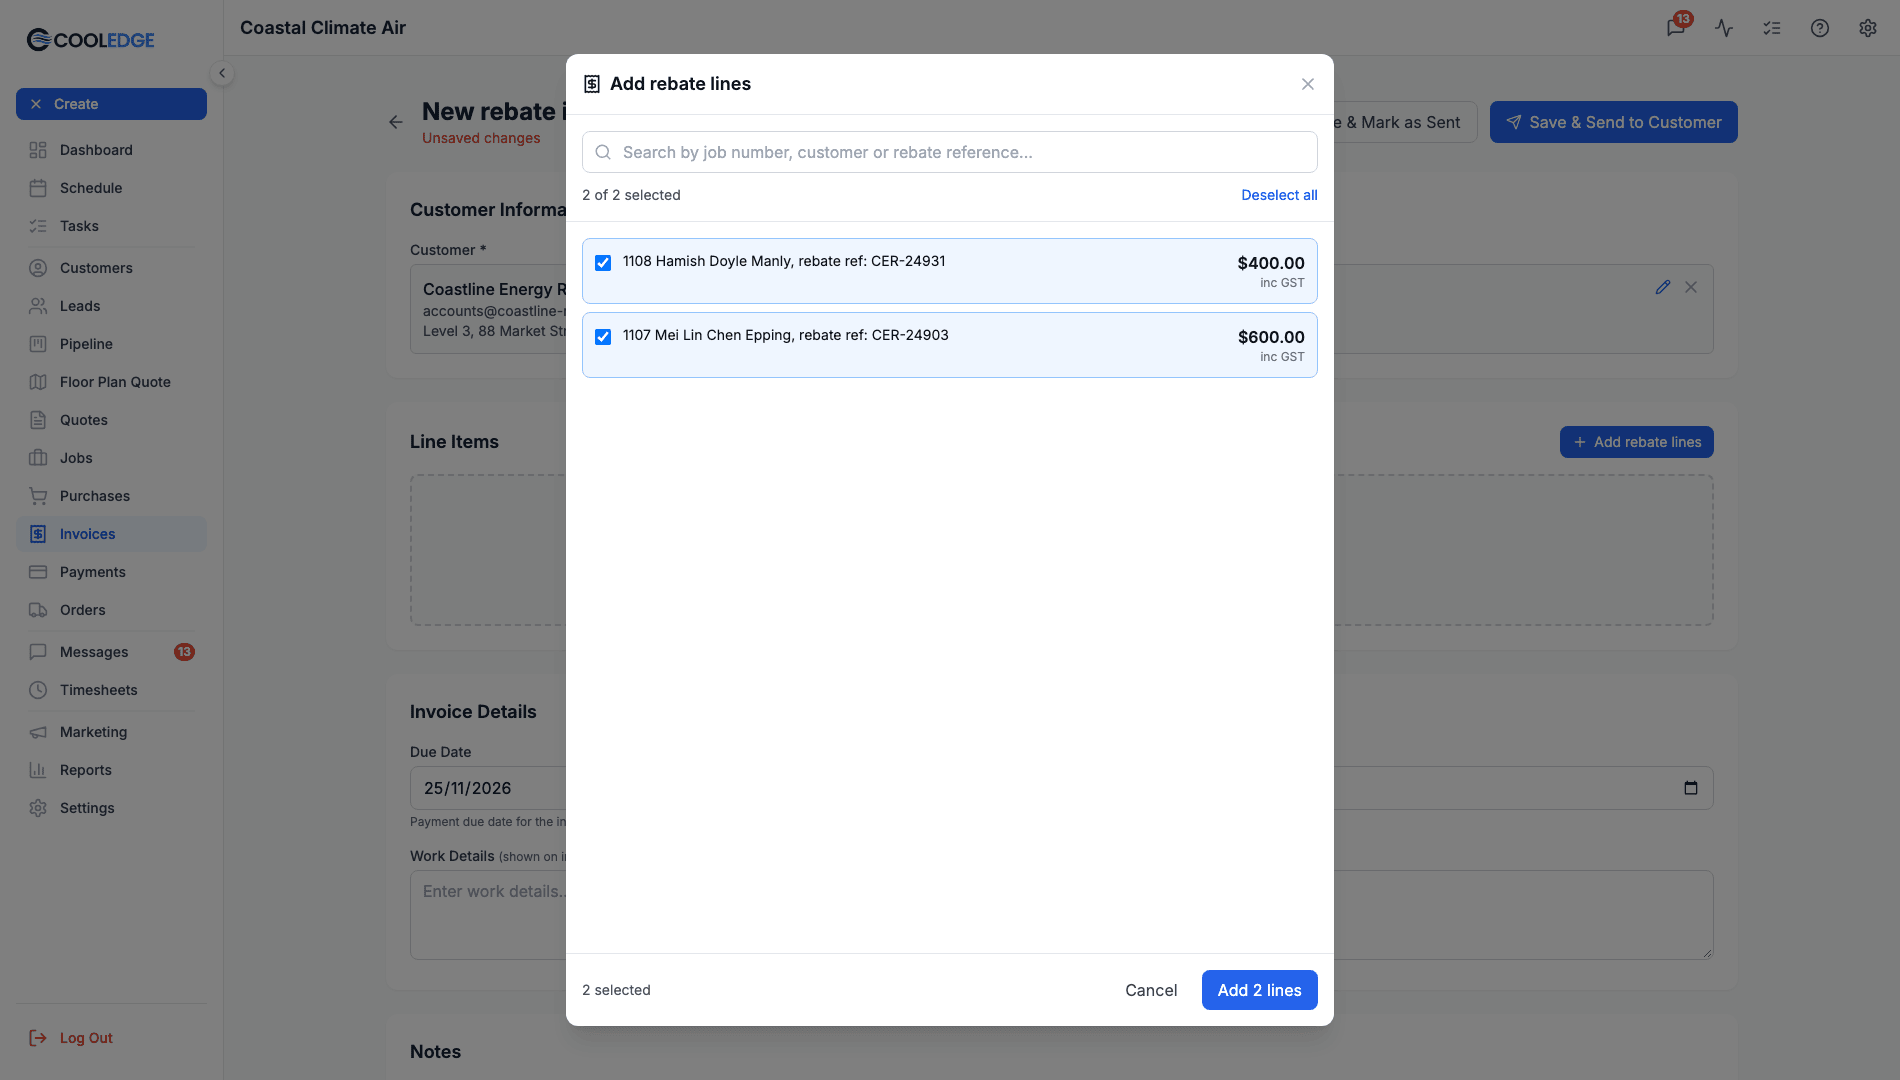Click the Tasks list icon in sidebar
Viewport: 1900px width, 1080px height.
coord(38,226)
